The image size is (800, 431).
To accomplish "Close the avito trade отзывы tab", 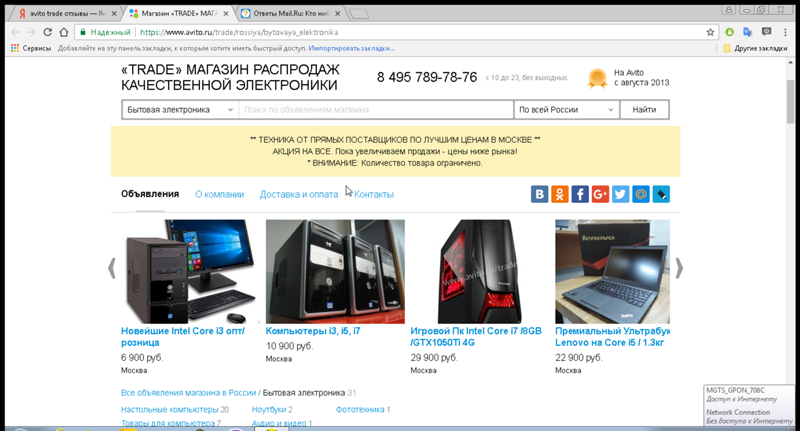I will click(x=114, y=14).
